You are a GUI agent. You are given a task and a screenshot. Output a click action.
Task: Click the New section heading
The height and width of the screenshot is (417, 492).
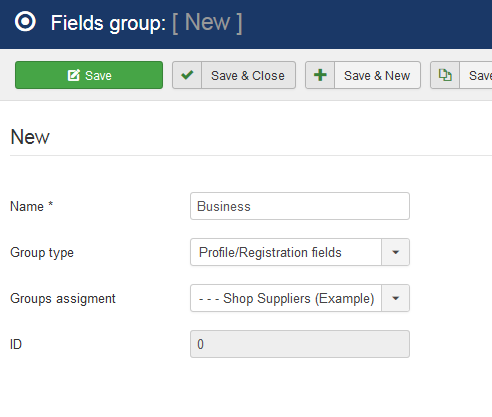(x=30, y=137)
